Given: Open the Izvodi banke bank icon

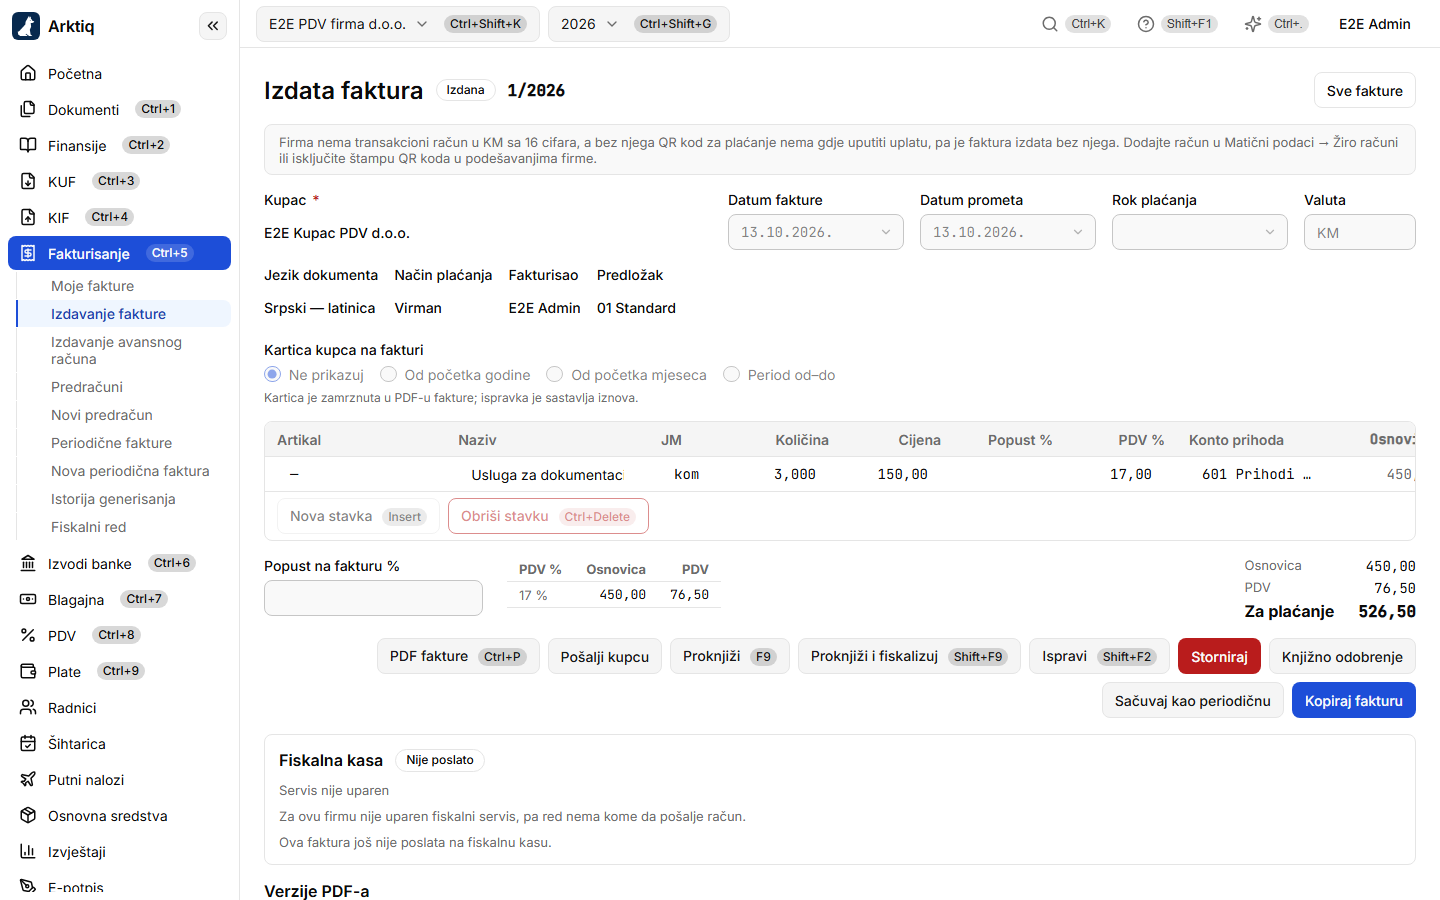Looking at the screenshot, I should [28, 563].
